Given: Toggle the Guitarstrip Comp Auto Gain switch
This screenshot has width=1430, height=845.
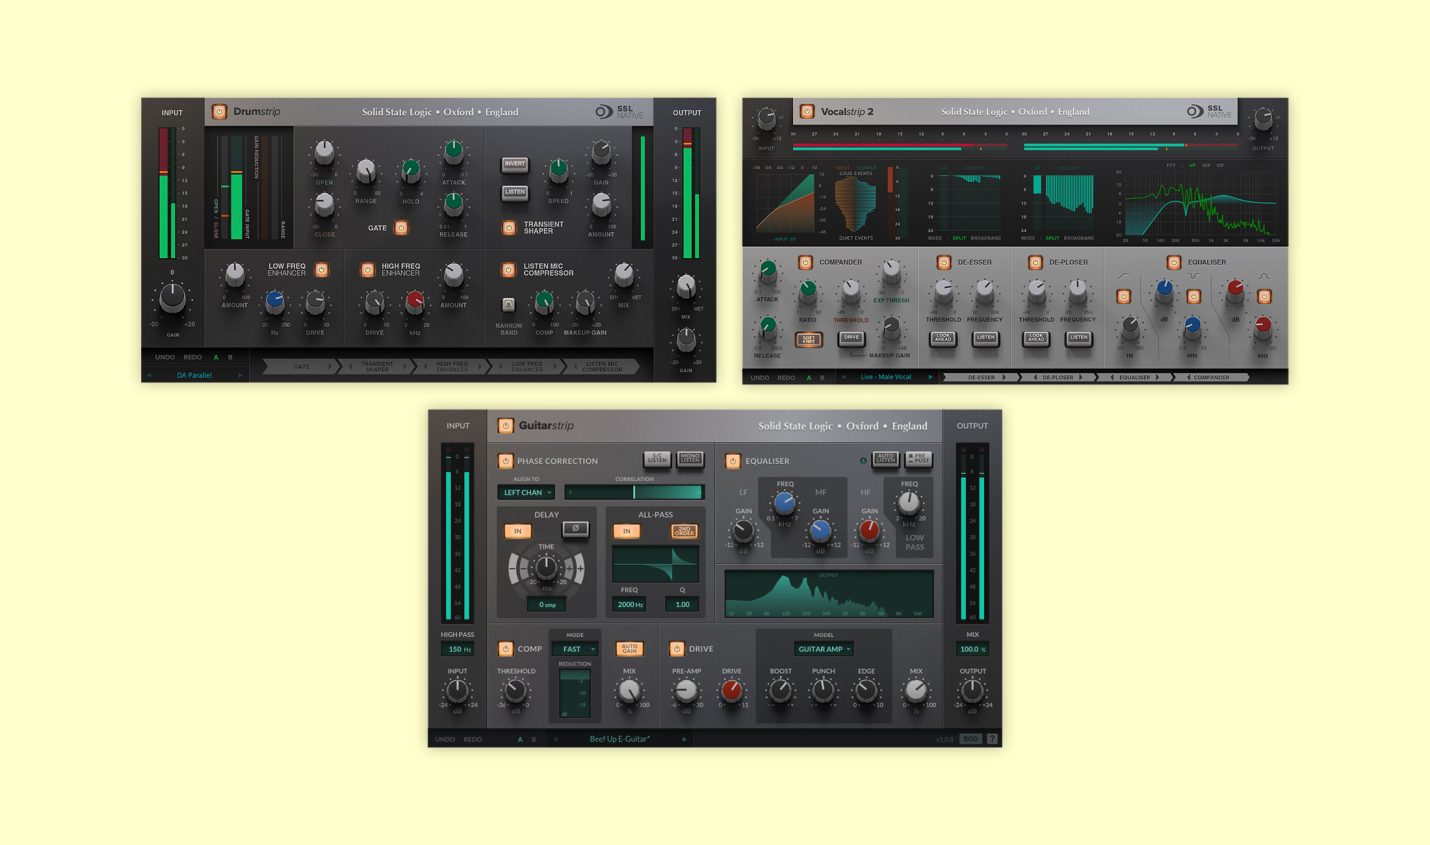Looking at the screenshot, I should 629,649.
